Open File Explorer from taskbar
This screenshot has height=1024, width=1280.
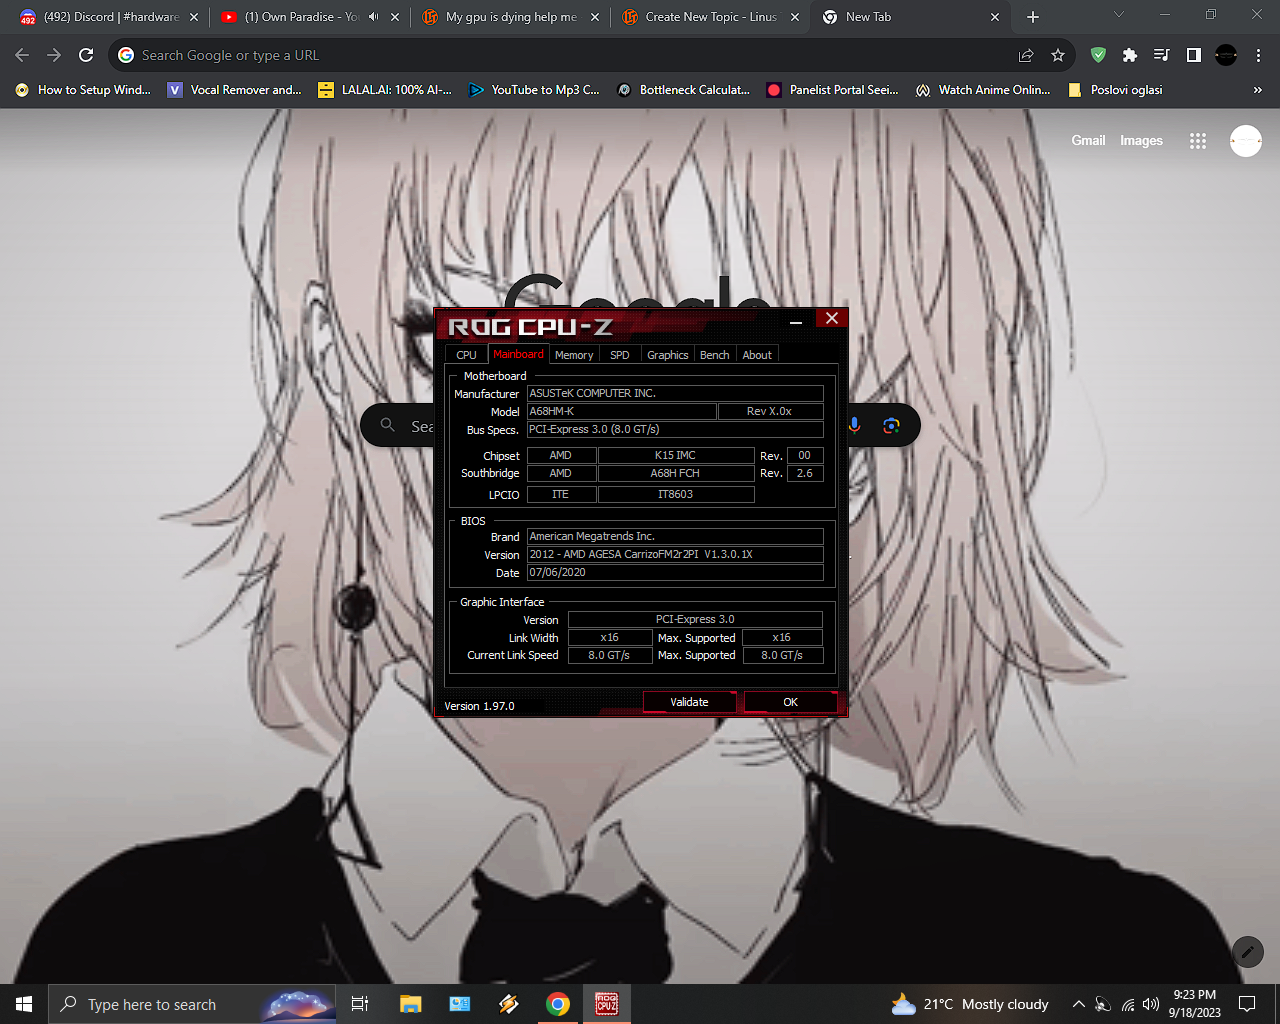click(x=410, y=1004)
